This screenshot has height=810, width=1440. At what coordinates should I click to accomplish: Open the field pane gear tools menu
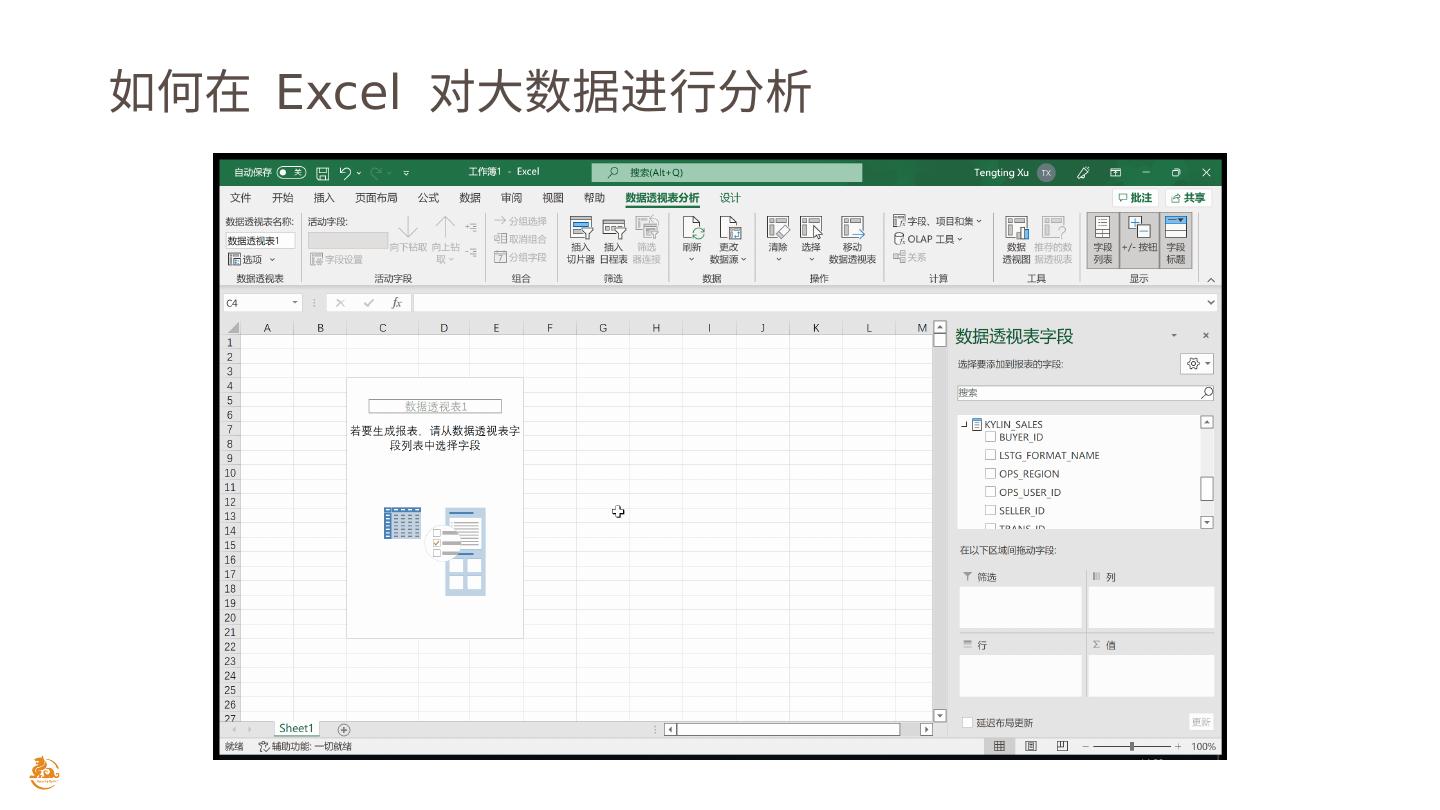pyautogui.click(x=1197, y=364)
